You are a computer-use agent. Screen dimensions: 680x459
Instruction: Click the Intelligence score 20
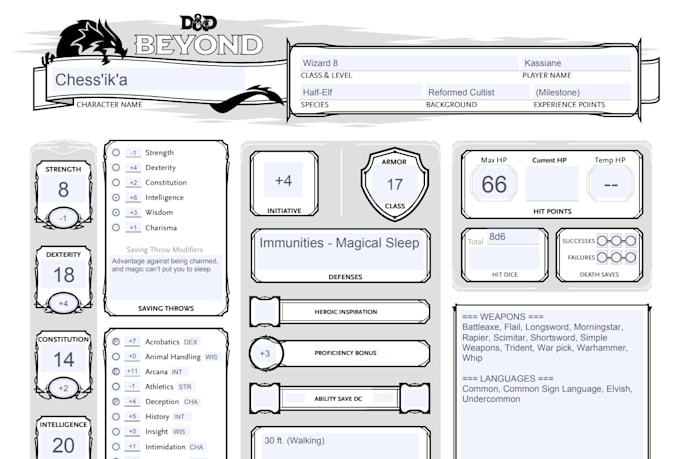pos(63,446)
